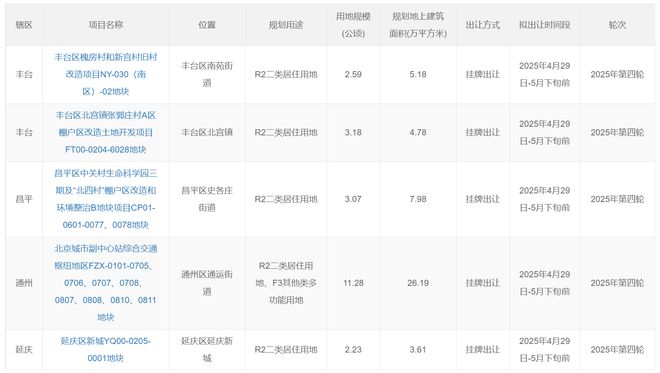660x373 pixels.
Task: Click the 位置 column header
Action: [207, 25]
